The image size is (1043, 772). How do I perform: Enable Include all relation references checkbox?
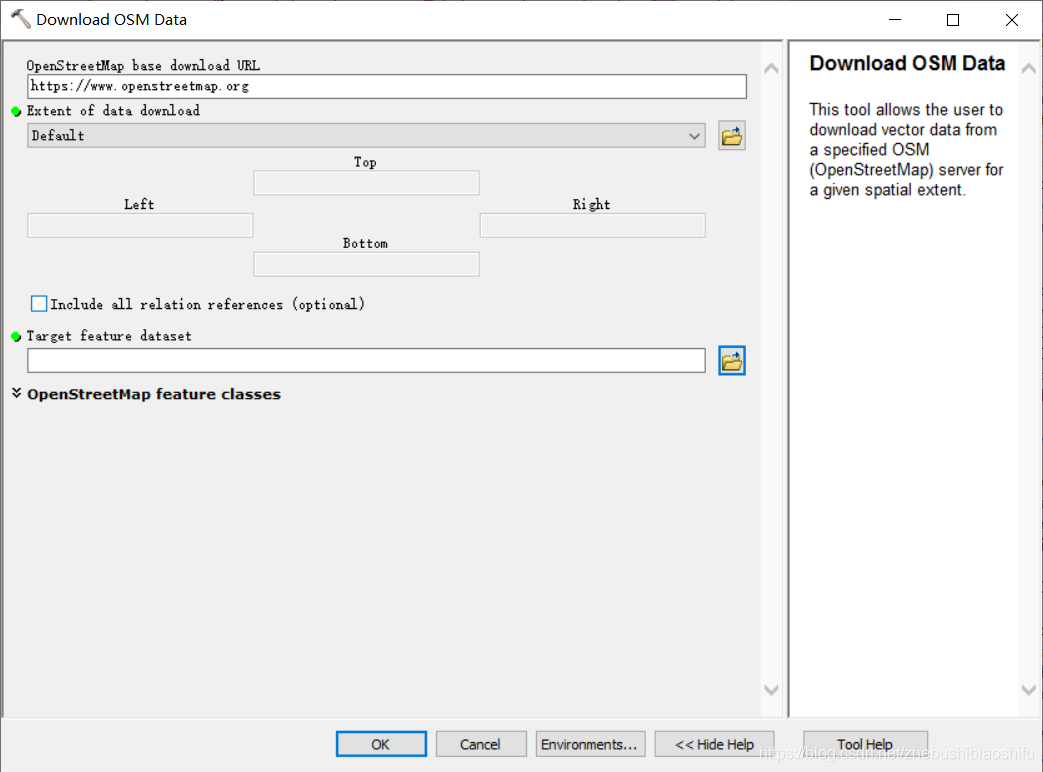(39, 304)
